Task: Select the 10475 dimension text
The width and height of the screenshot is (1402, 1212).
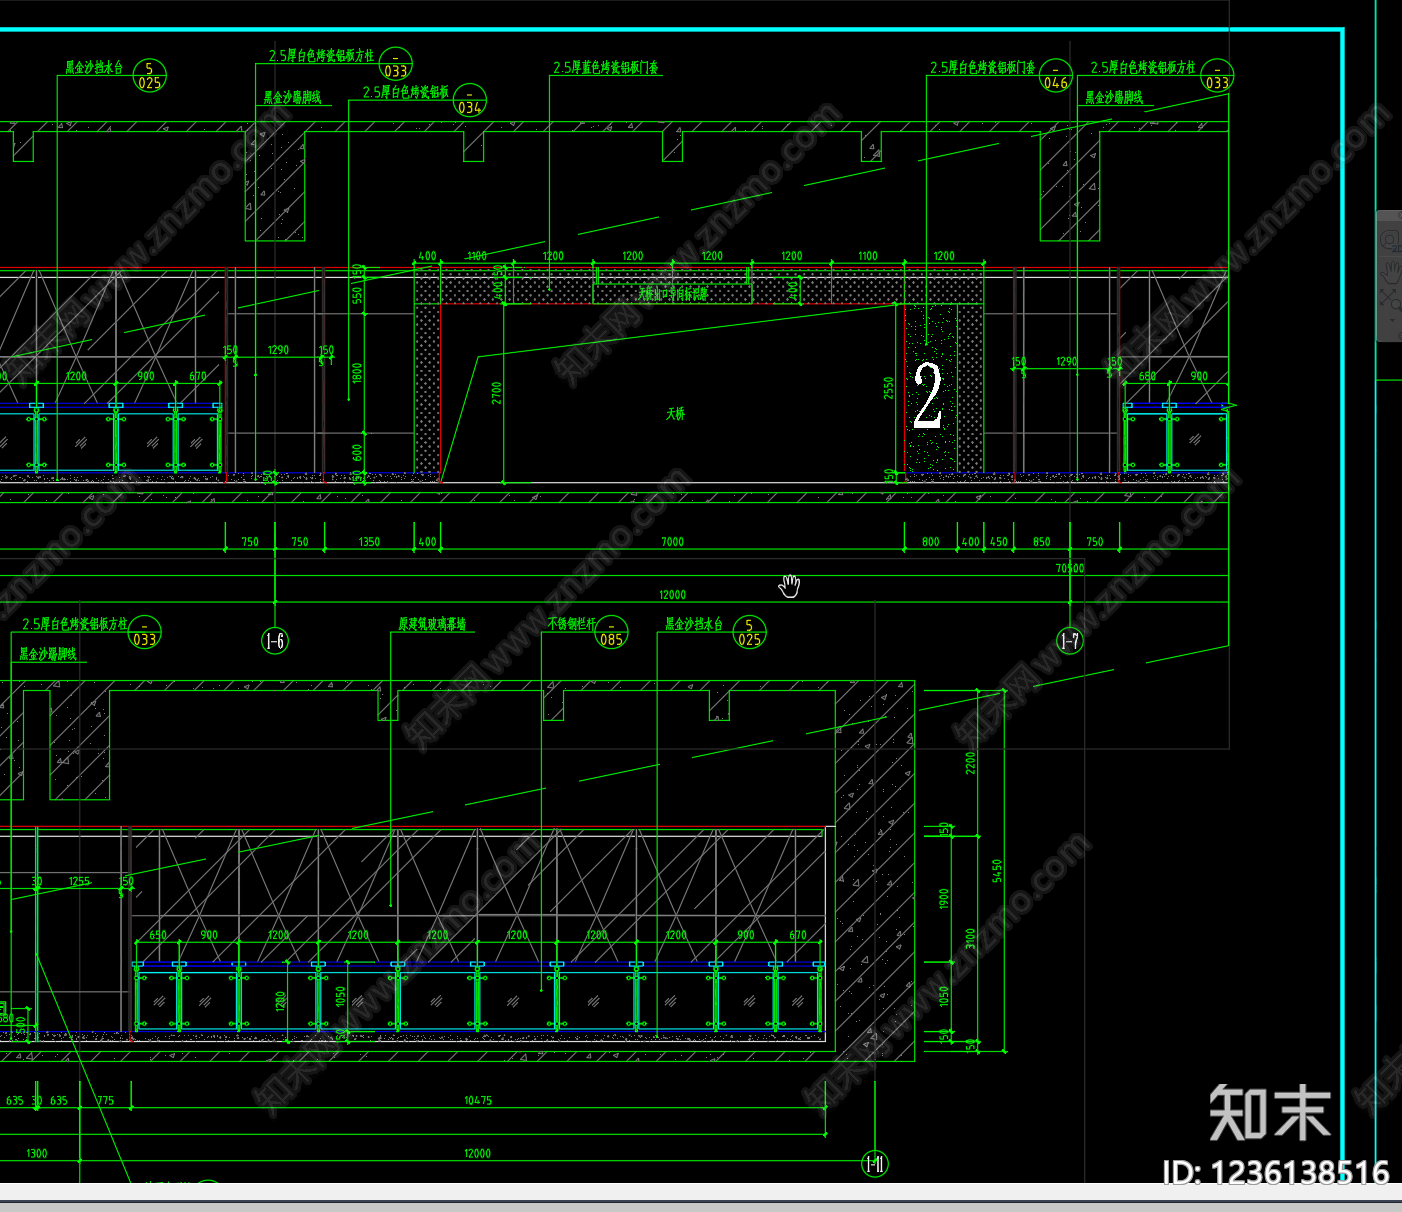Action: coord(478,1101)
